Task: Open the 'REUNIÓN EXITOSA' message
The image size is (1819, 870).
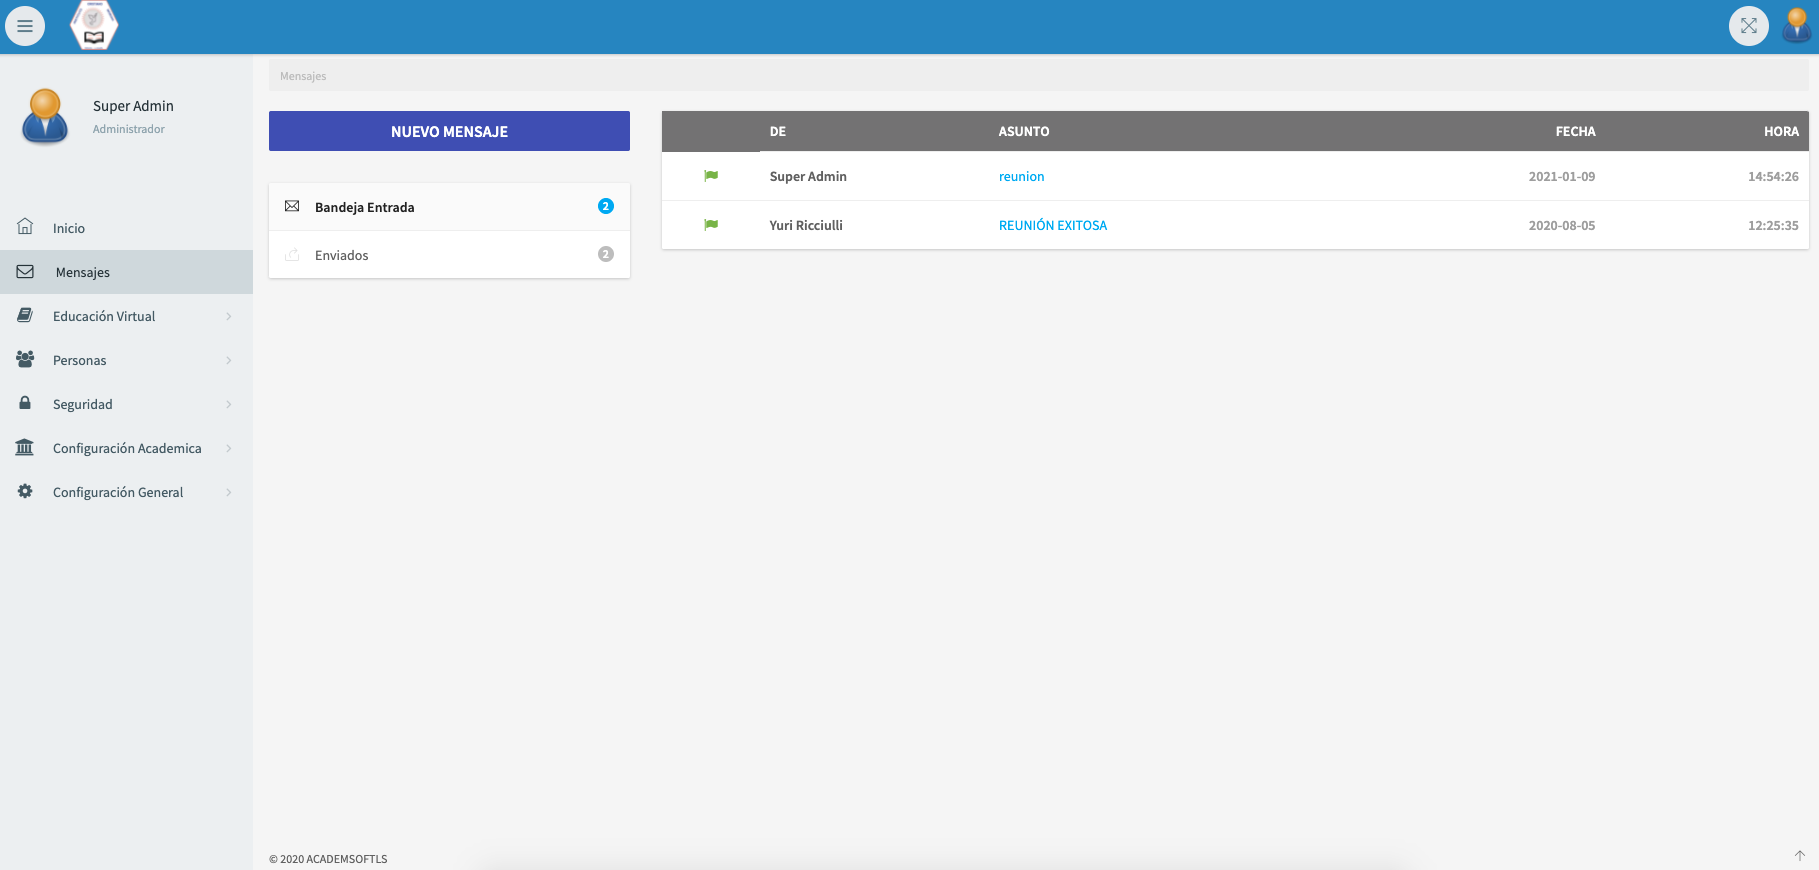Action: (x=1052, y=226)
